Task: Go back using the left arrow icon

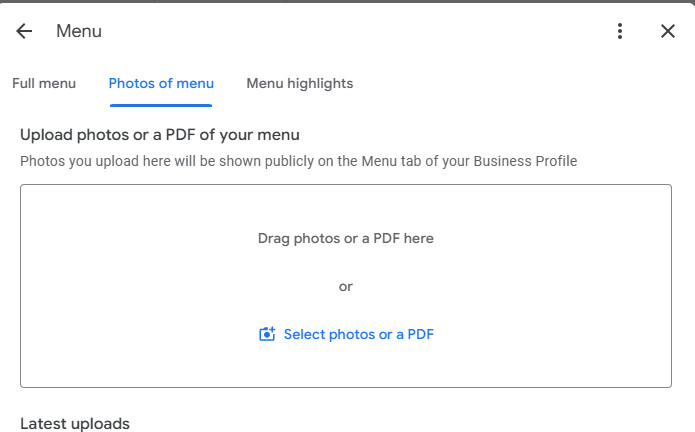Action: pos(24,31)
